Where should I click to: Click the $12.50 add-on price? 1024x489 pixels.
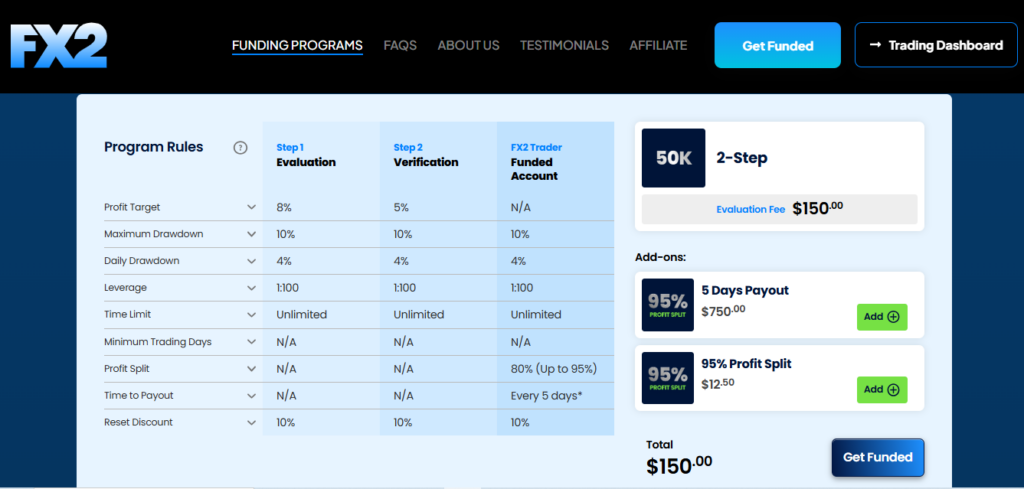pyautogui.click(x=718, y=384)
